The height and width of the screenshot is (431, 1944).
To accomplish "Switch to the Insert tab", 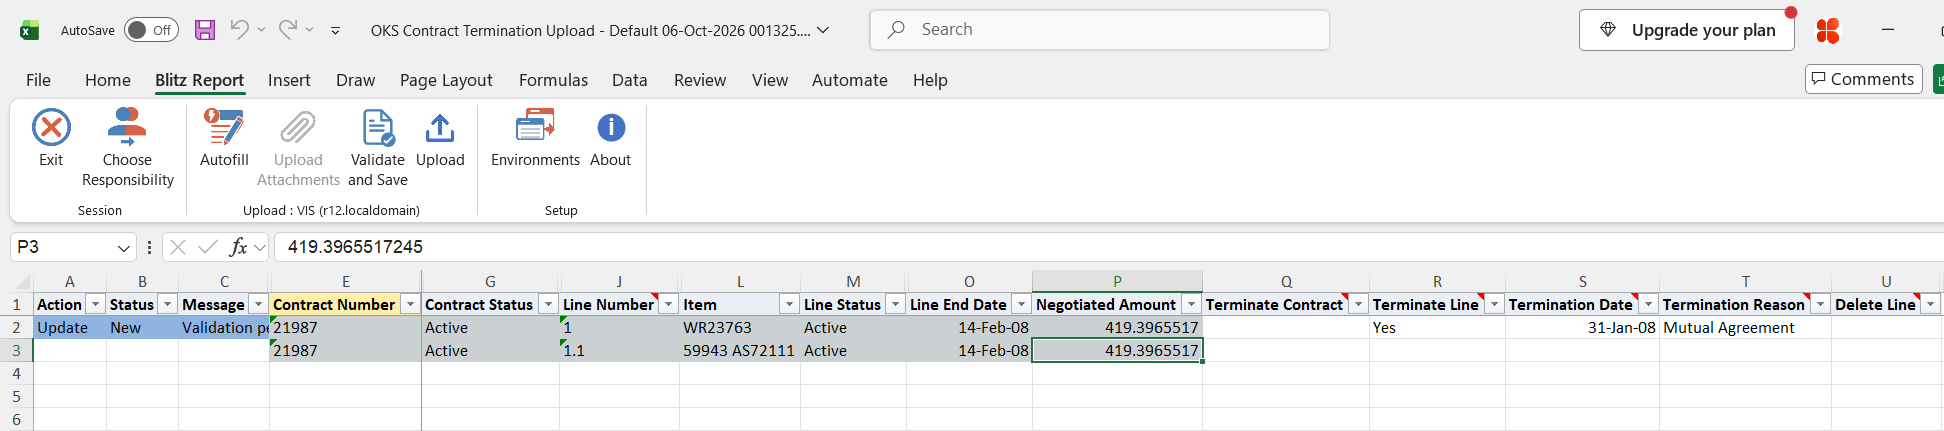I will 289,80.
